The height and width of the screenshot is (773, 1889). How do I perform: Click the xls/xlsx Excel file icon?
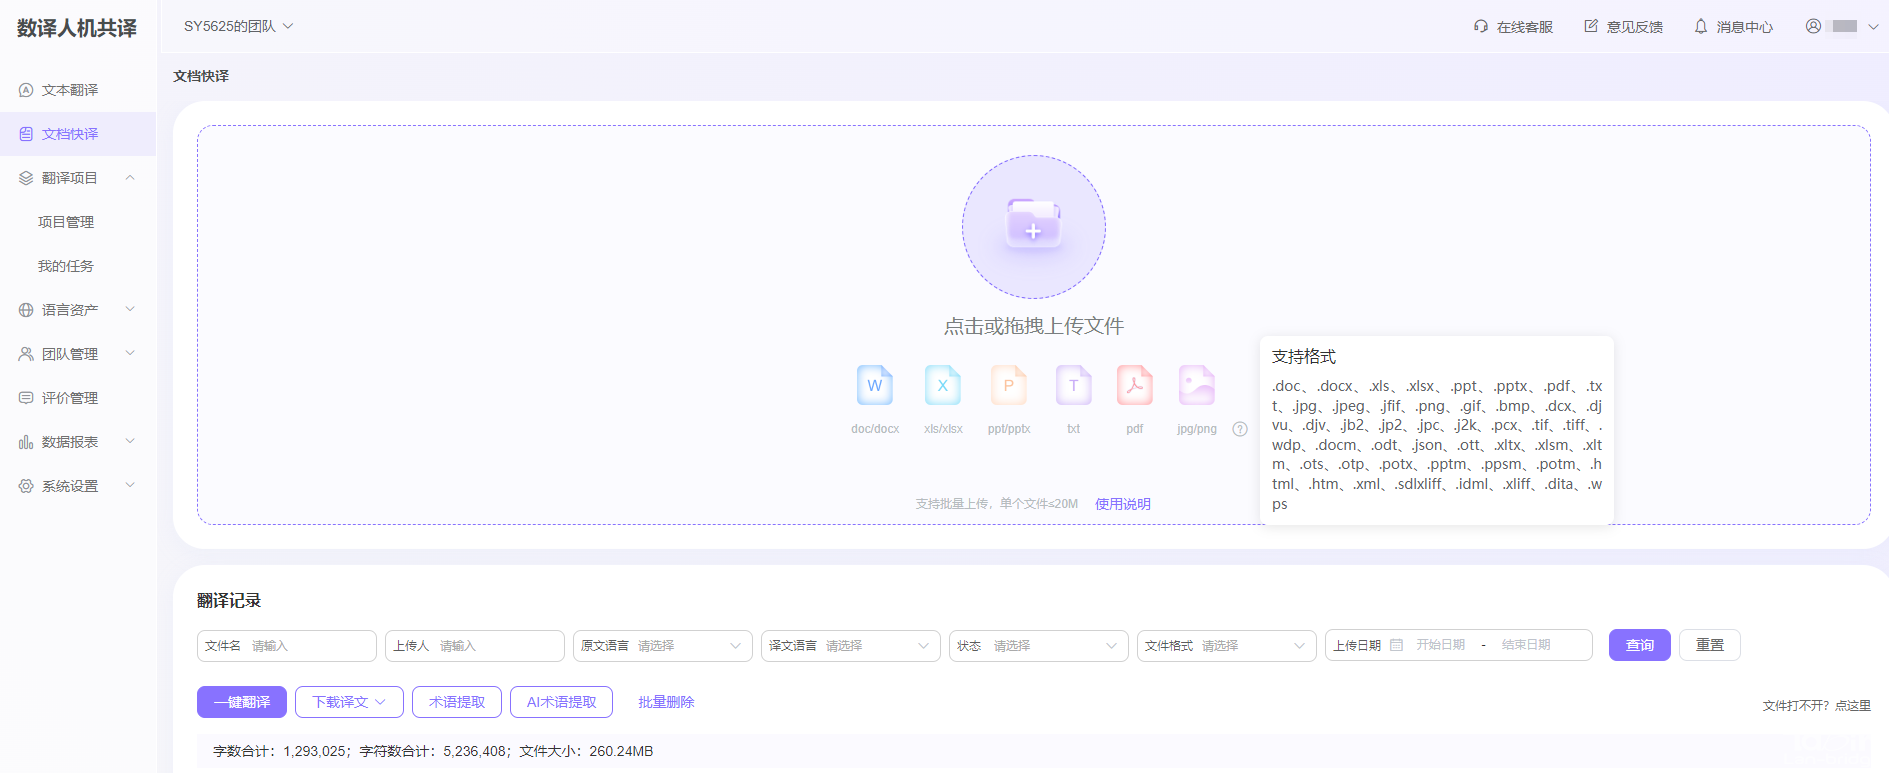[942, 386]
